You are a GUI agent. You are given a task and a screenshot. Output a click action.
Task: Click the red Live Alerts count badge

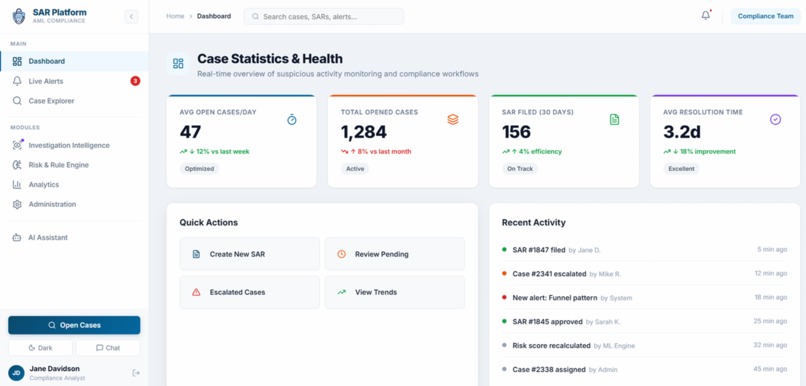135,81
